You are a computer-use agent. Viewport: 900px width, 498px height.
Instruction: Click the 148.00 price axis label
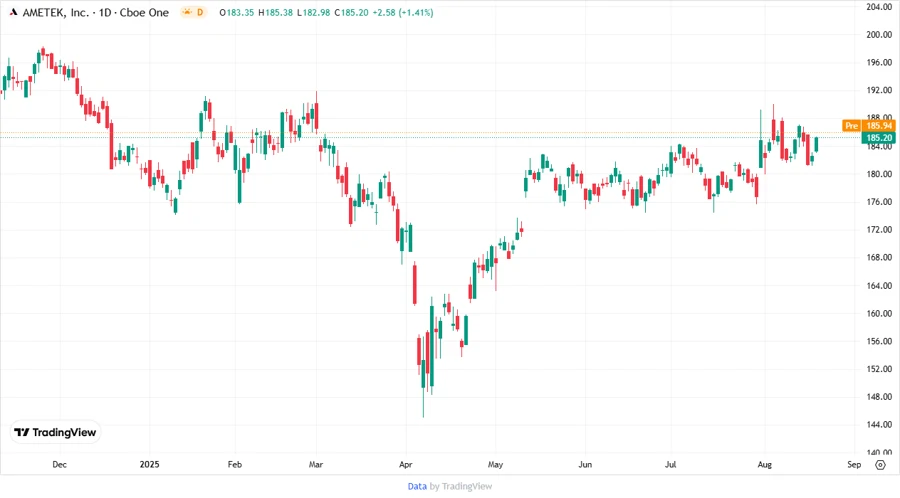tap(879, 397)
